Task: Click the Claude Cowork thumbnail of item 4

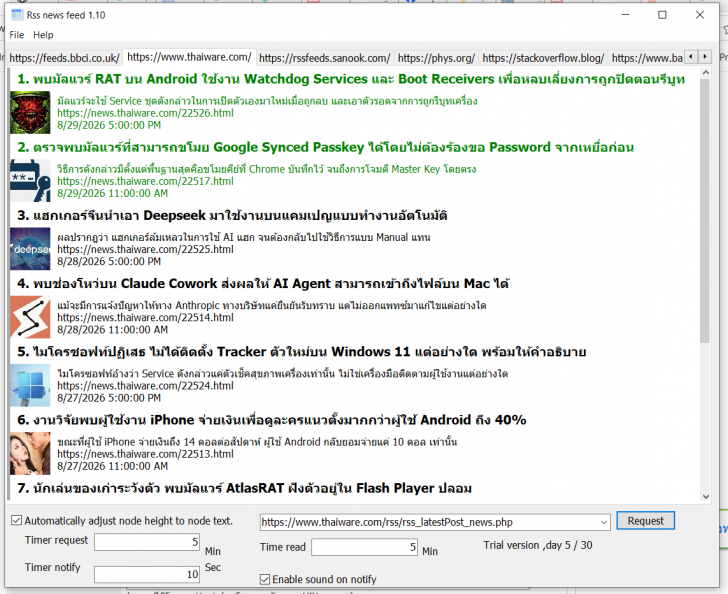Action: (30, 317)
